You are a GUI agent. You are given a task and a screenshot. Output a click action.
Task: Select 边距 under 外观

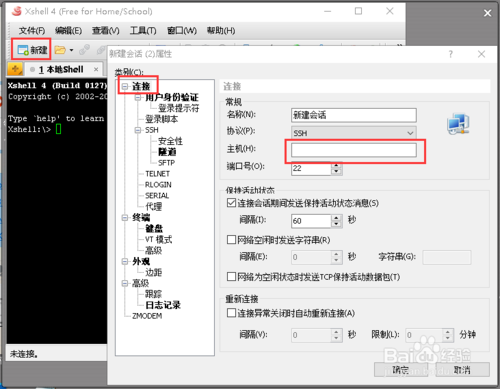click(x=153, y=272)
